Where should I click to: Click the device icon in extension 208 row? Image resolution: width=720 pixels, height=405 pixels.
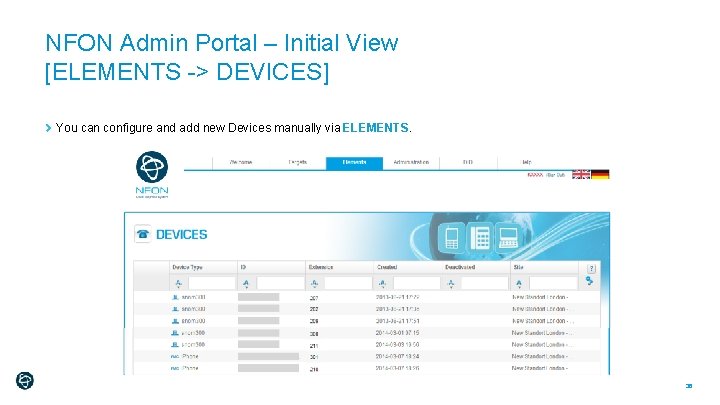coord(175,333)
